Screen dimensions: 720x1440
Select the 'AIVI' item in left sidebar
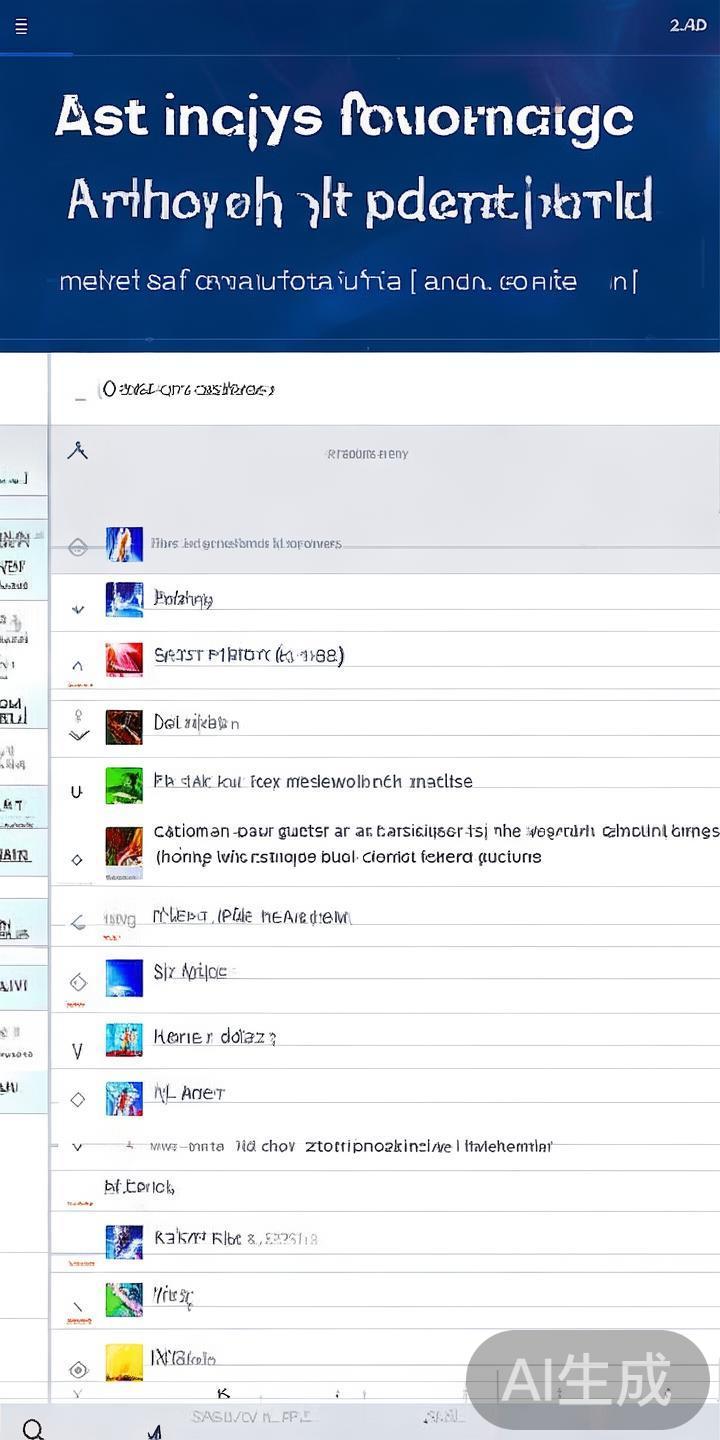pos(14,986)
